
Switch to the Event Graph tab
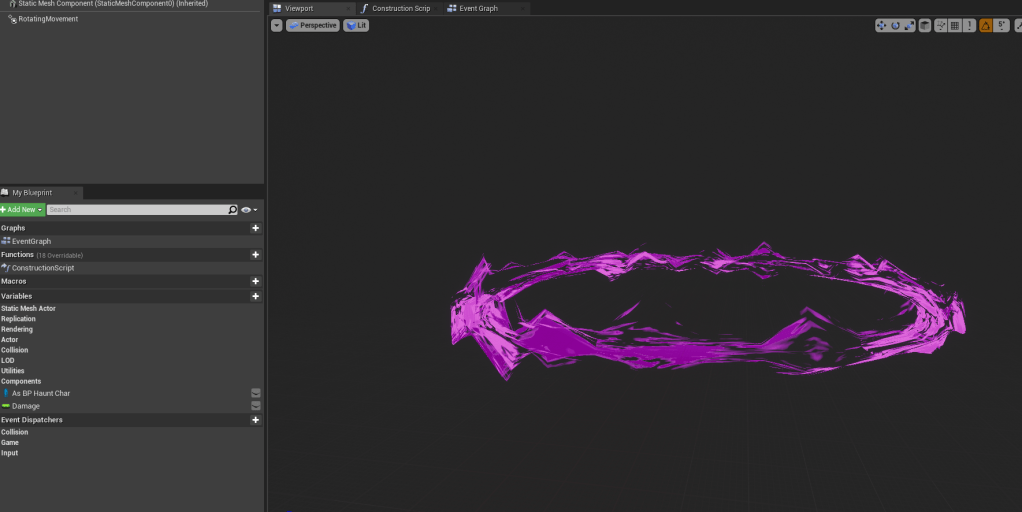coord(478,8)
